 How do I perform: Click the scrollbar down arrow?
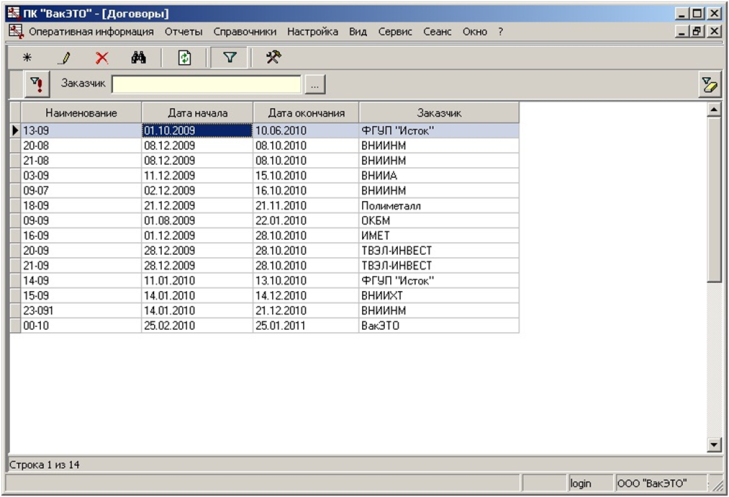tap(714, 444)
